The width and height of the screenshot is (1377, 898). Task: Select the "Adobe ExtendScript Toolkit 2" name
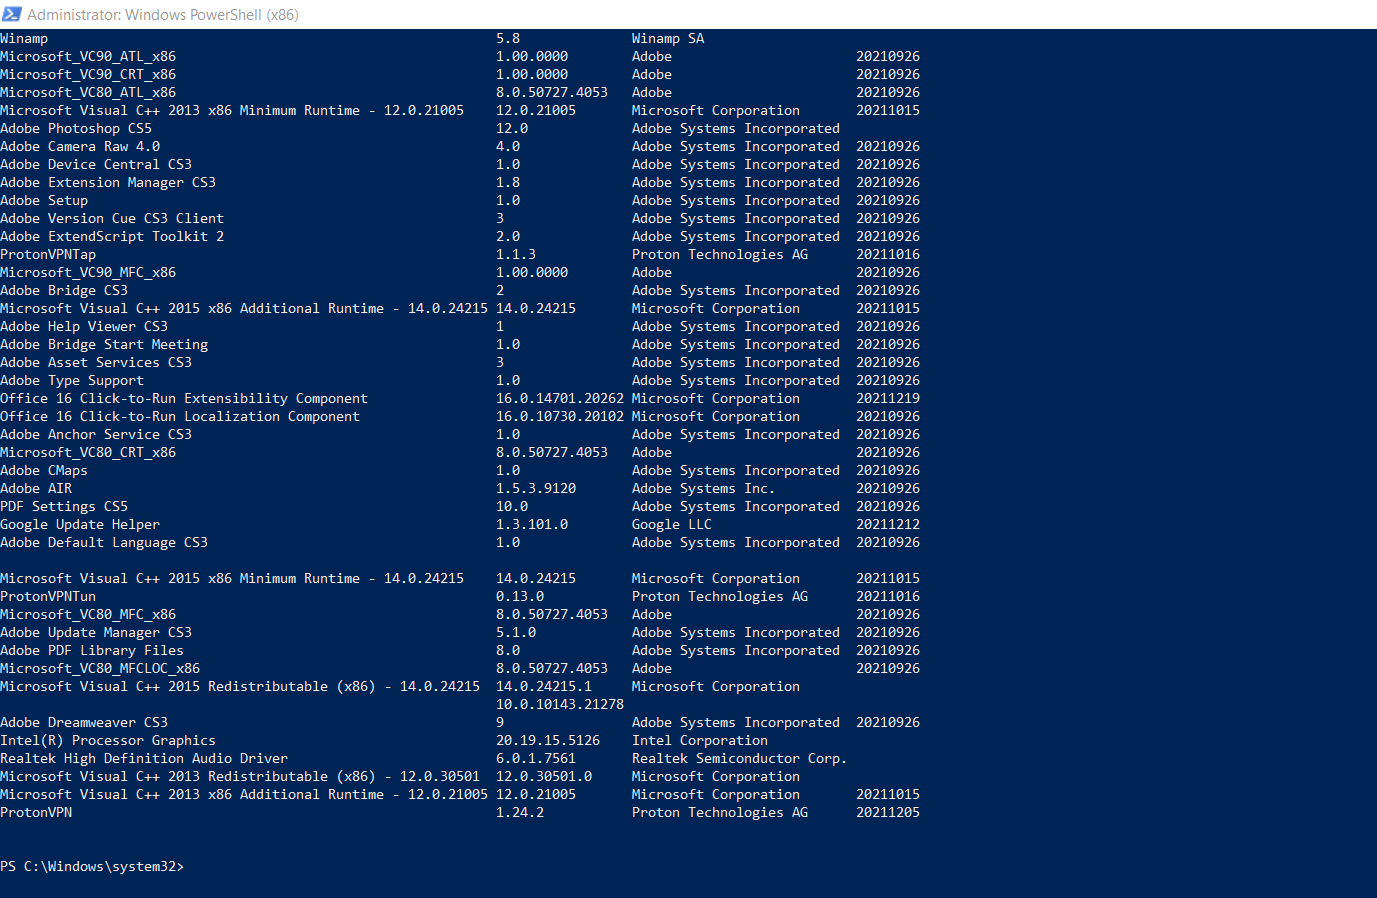pyautogui.click(x=112, y=237)
